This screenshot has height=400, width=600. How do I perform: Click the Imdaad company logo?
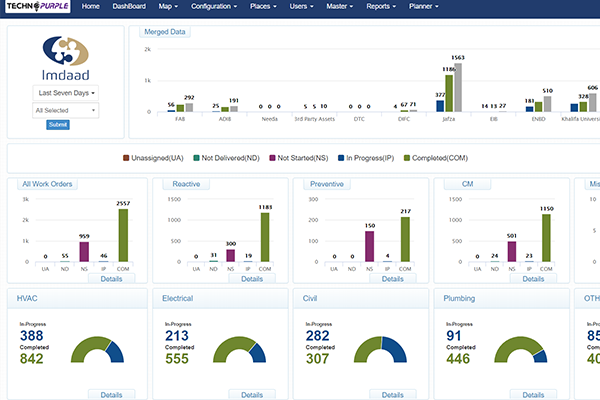pos(65,59)
